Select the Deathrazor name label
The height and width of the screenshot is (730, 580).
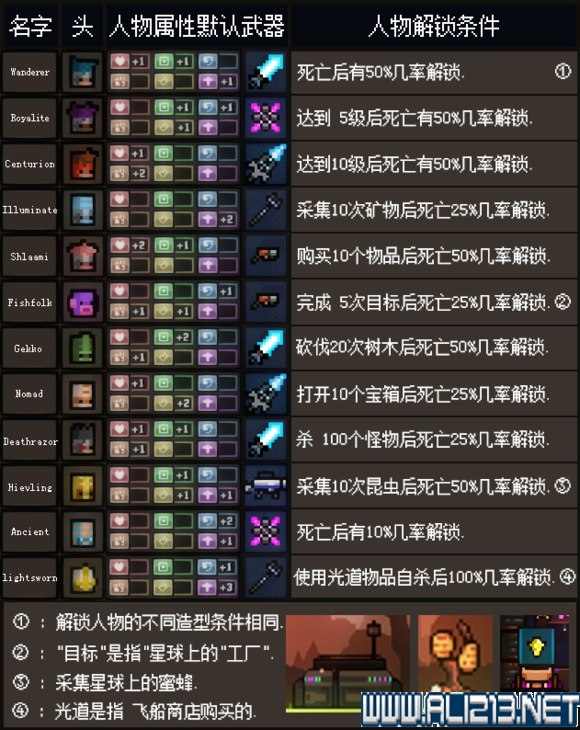point(29,440)
